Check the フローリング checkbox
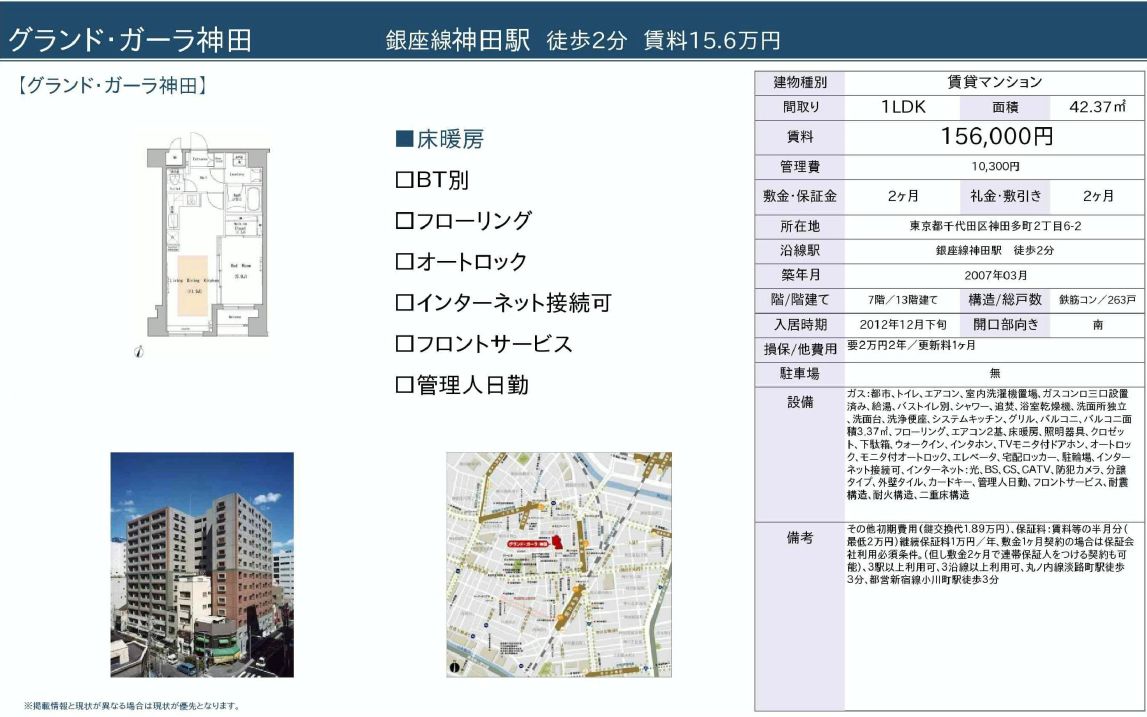1147x717 pixels. pyautogui.click(x=405, y=220)
